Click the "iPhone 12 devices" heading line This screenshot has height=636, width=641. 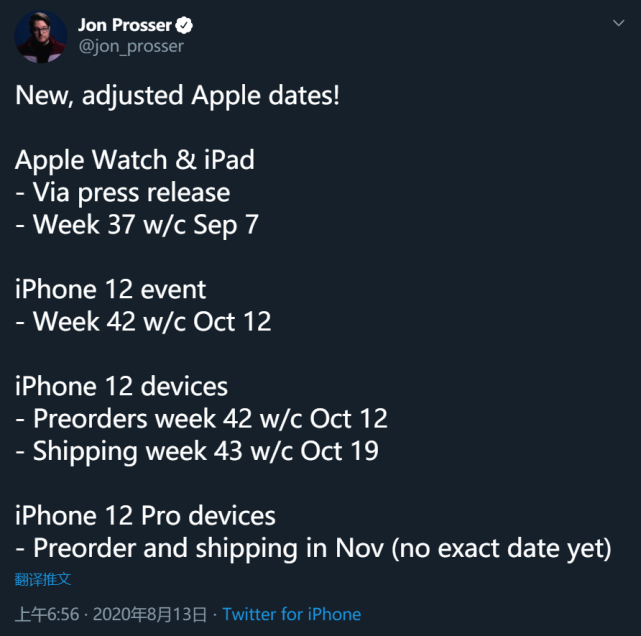(x=121, y=386)
